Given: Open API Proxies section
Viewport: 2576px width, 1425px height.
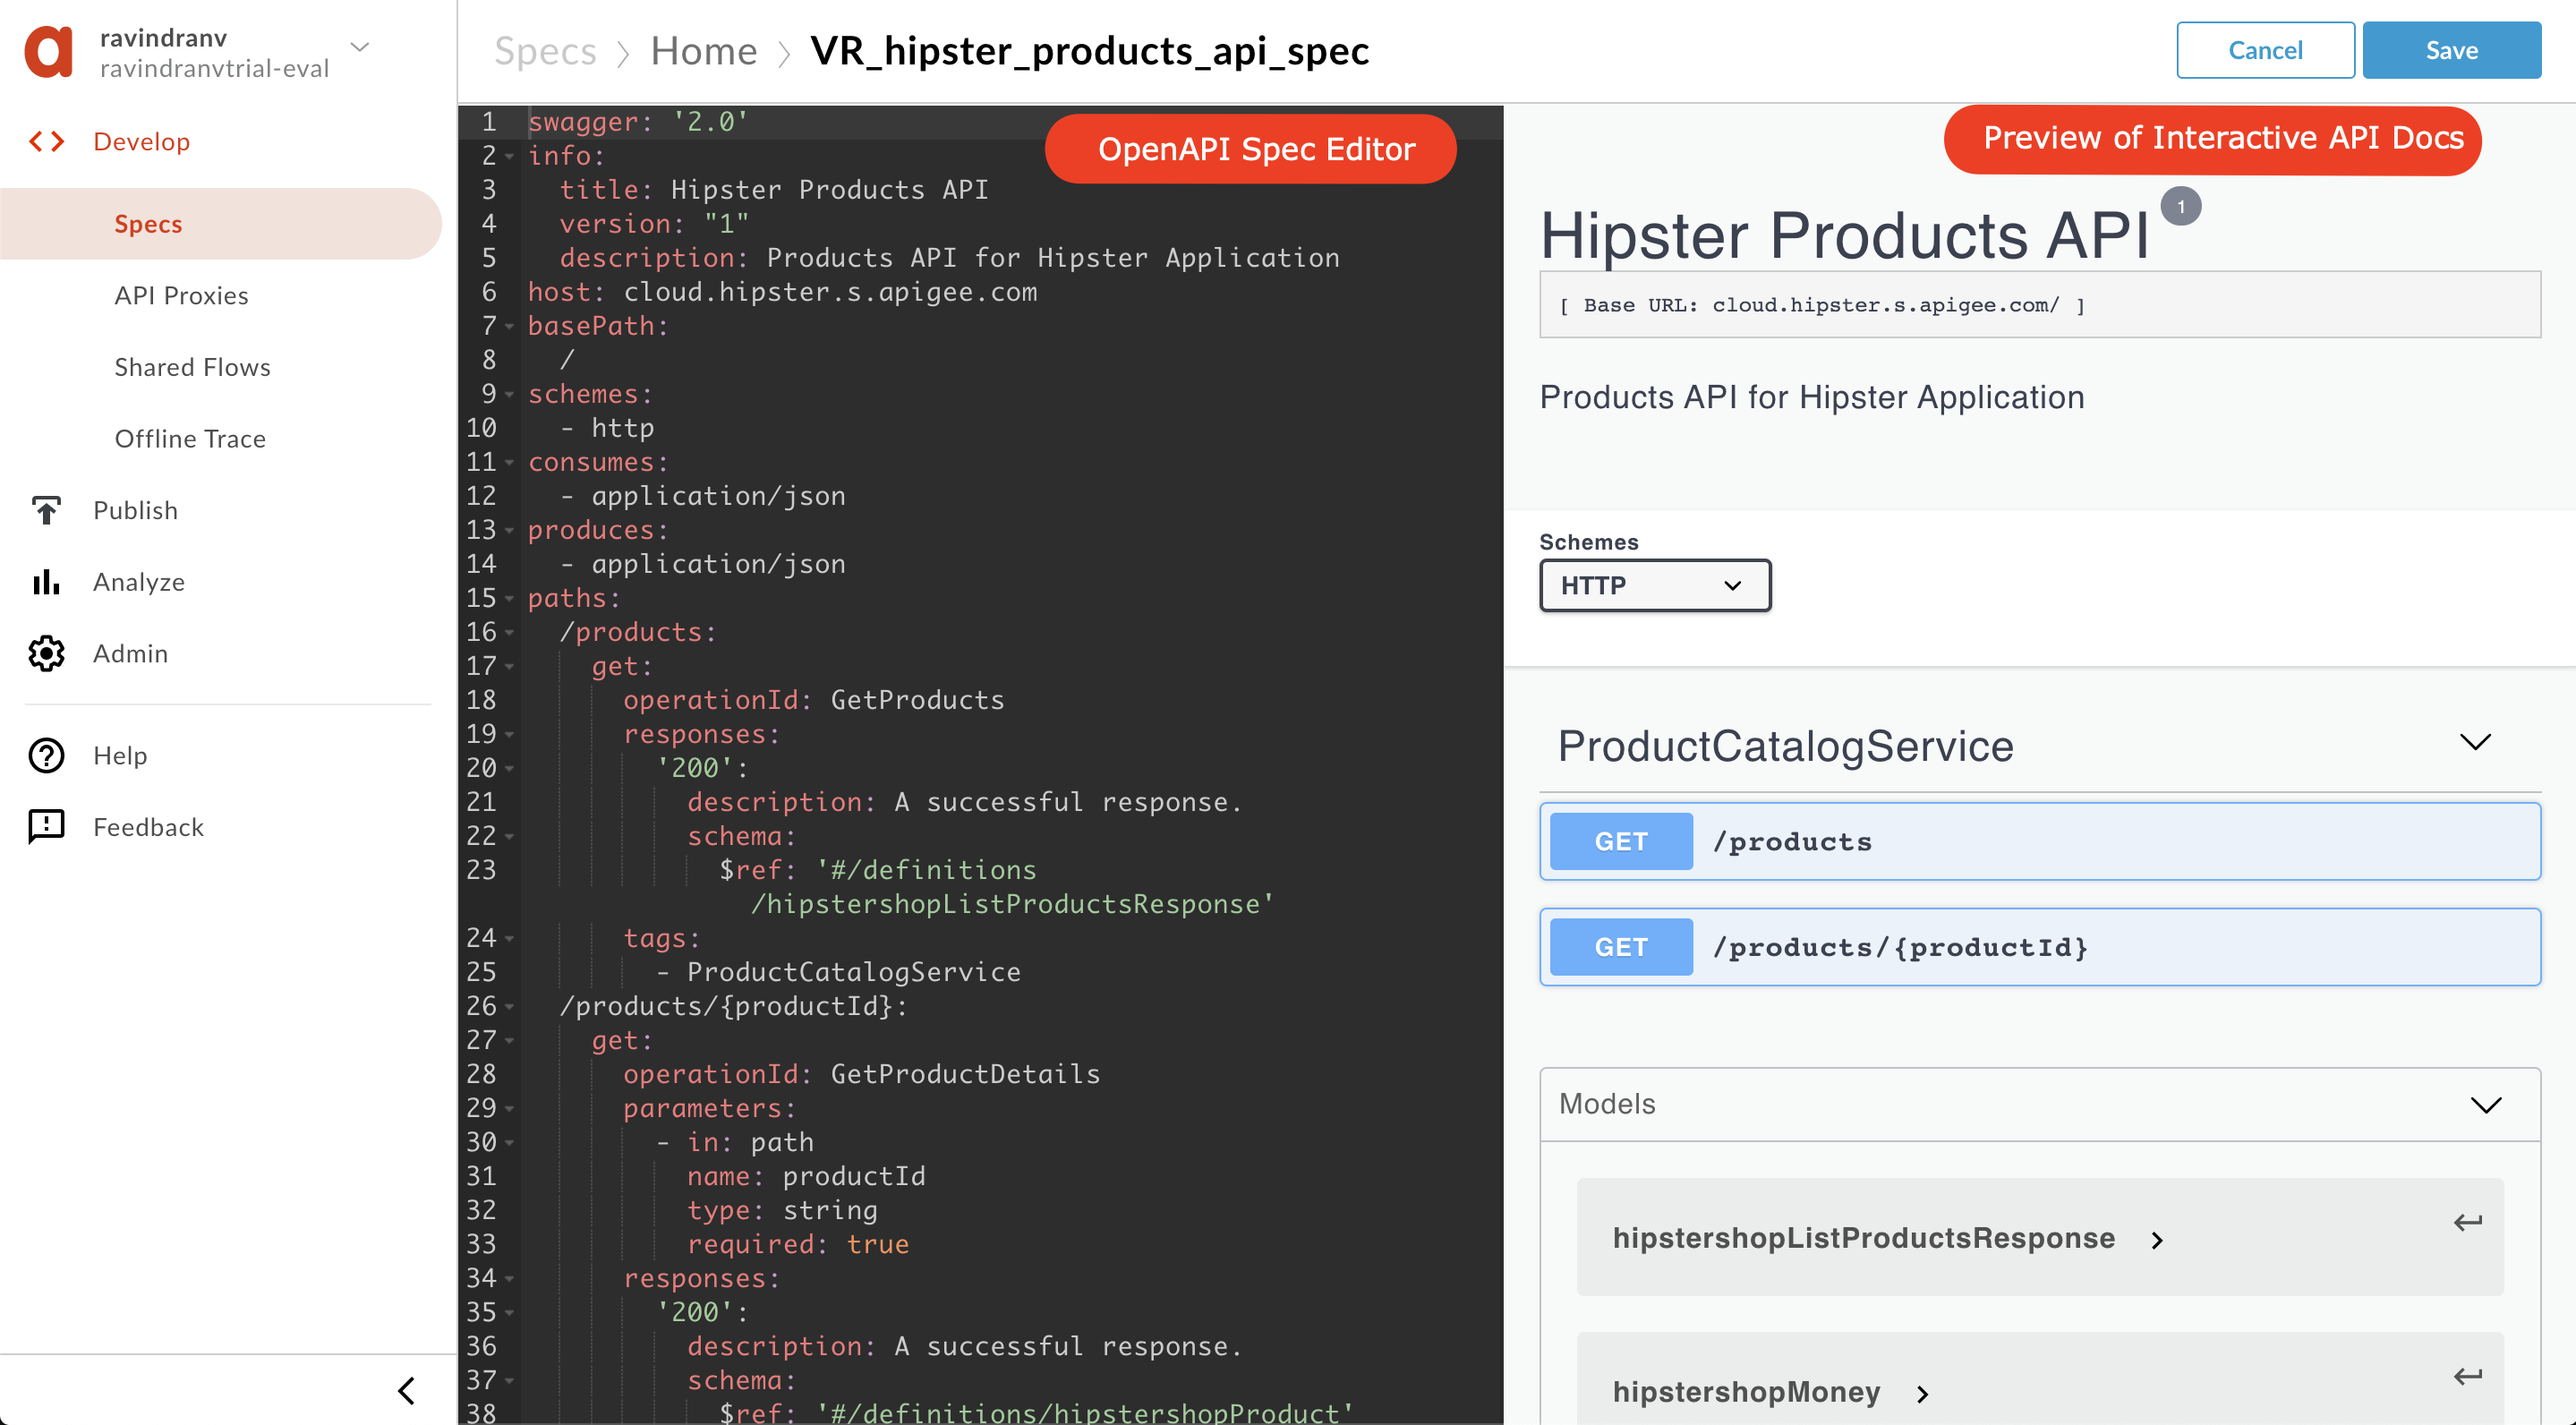Looking at the screenshot, I should pos(181,296).
